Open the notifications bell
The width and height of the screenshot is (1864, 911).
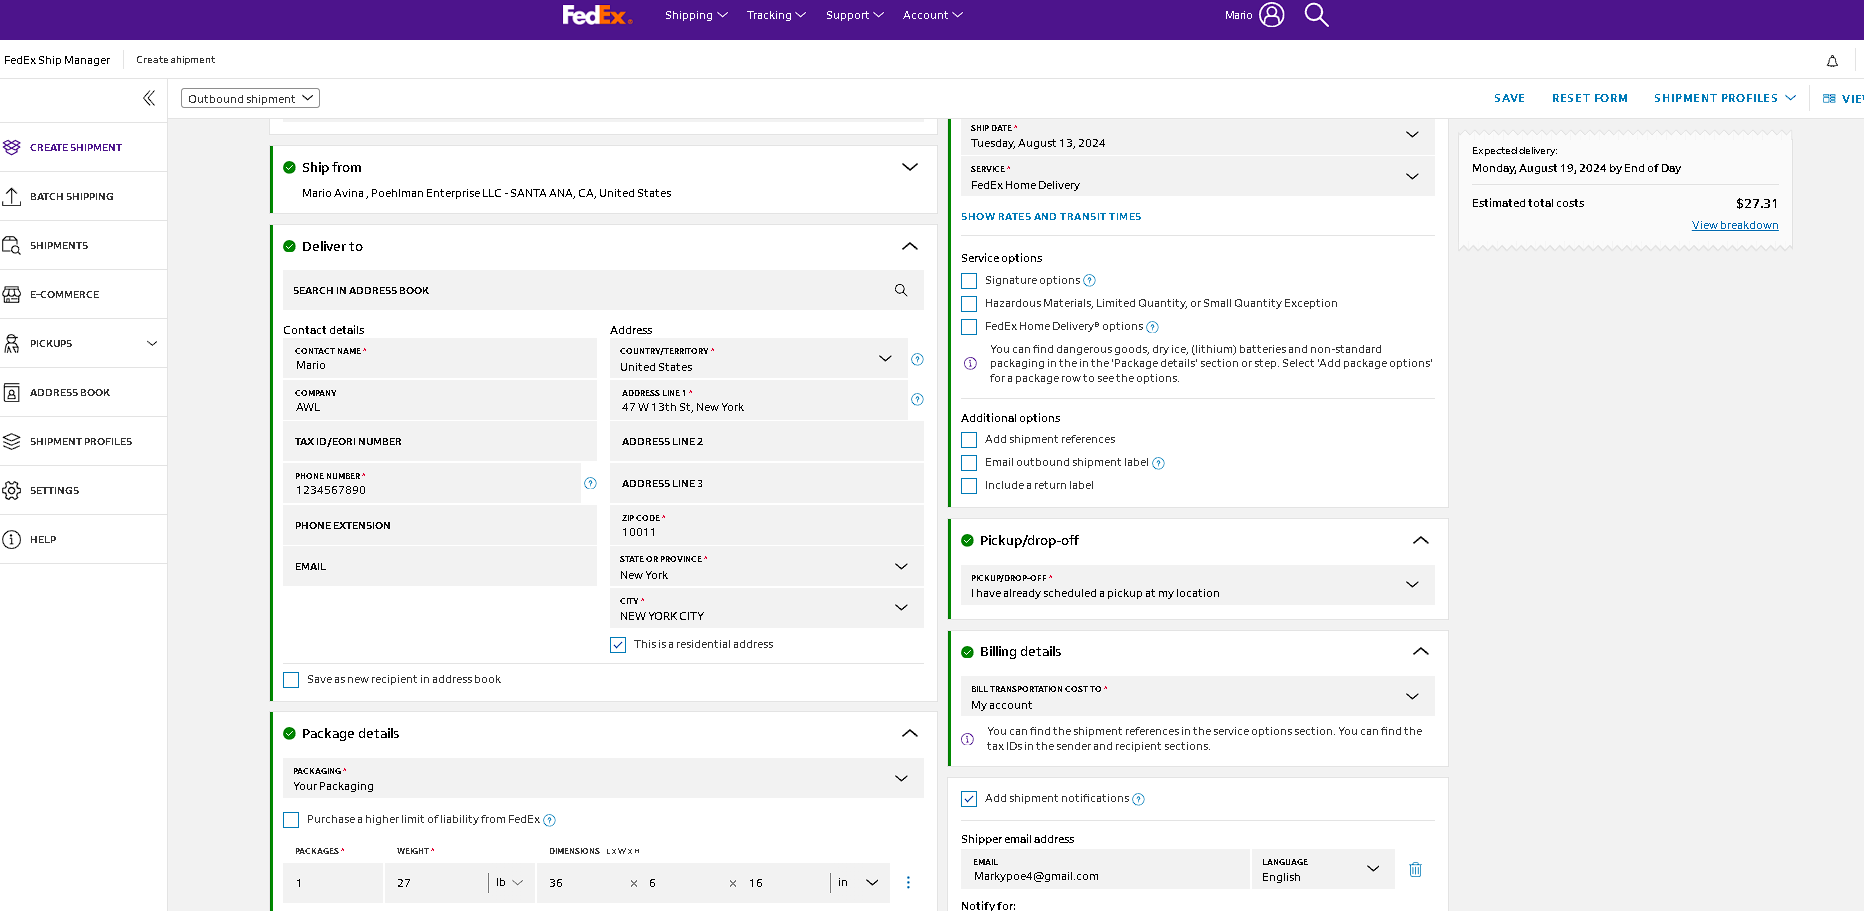pos(1832,61)
